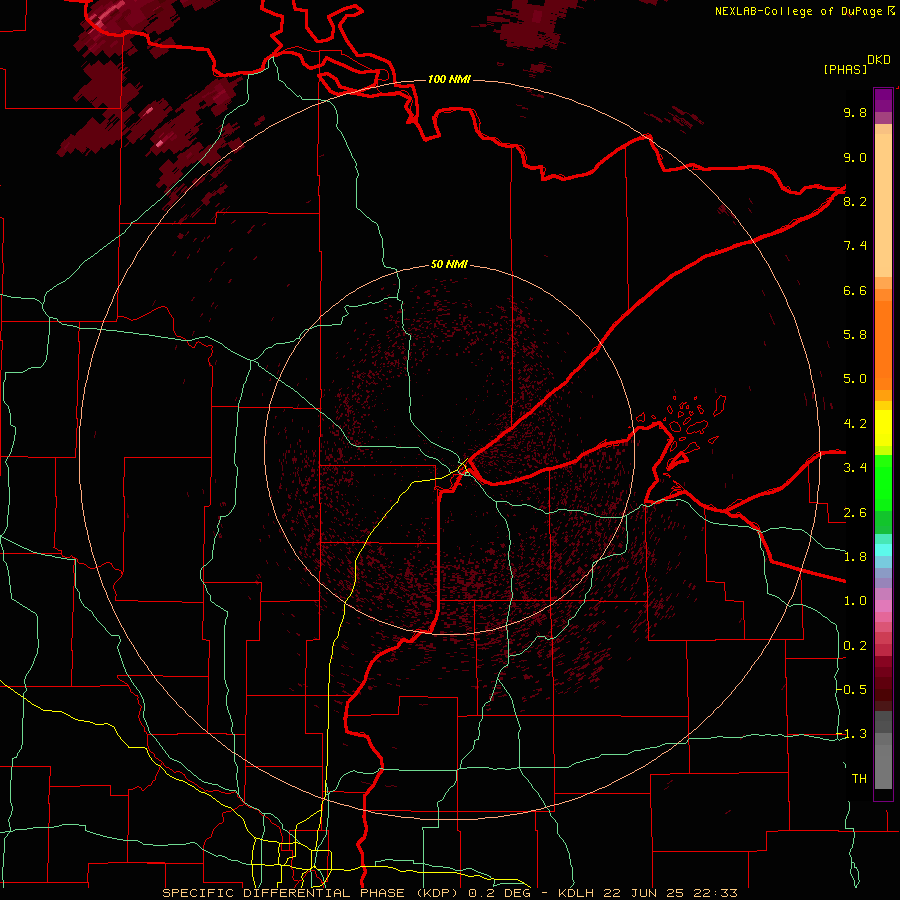The height and width of the screenshot is (900, 900).
Task: Click the orange segment of the color bar
Action: point(883,346)
